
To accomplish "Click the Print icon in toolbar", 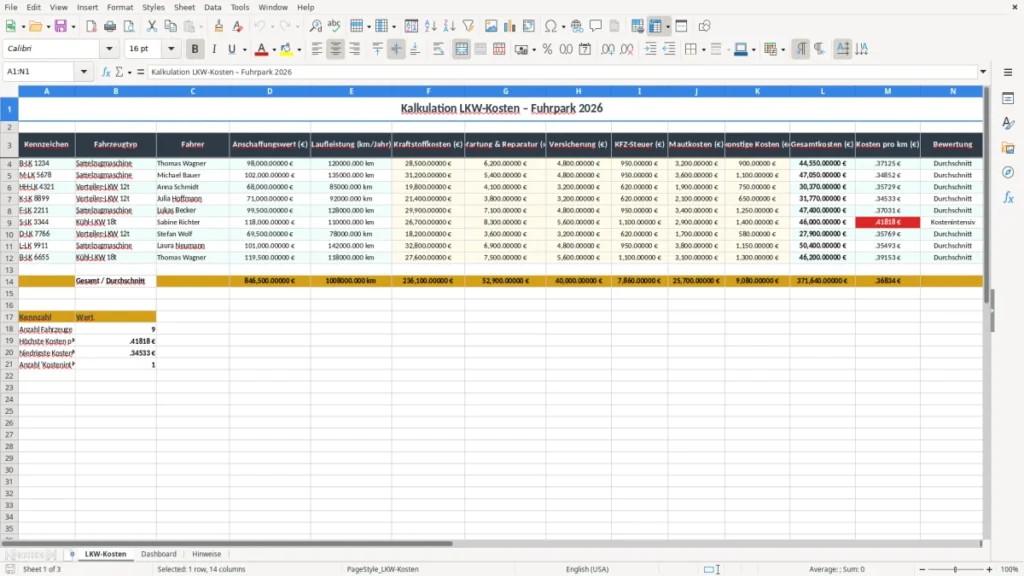I will (x=110, y=26).
